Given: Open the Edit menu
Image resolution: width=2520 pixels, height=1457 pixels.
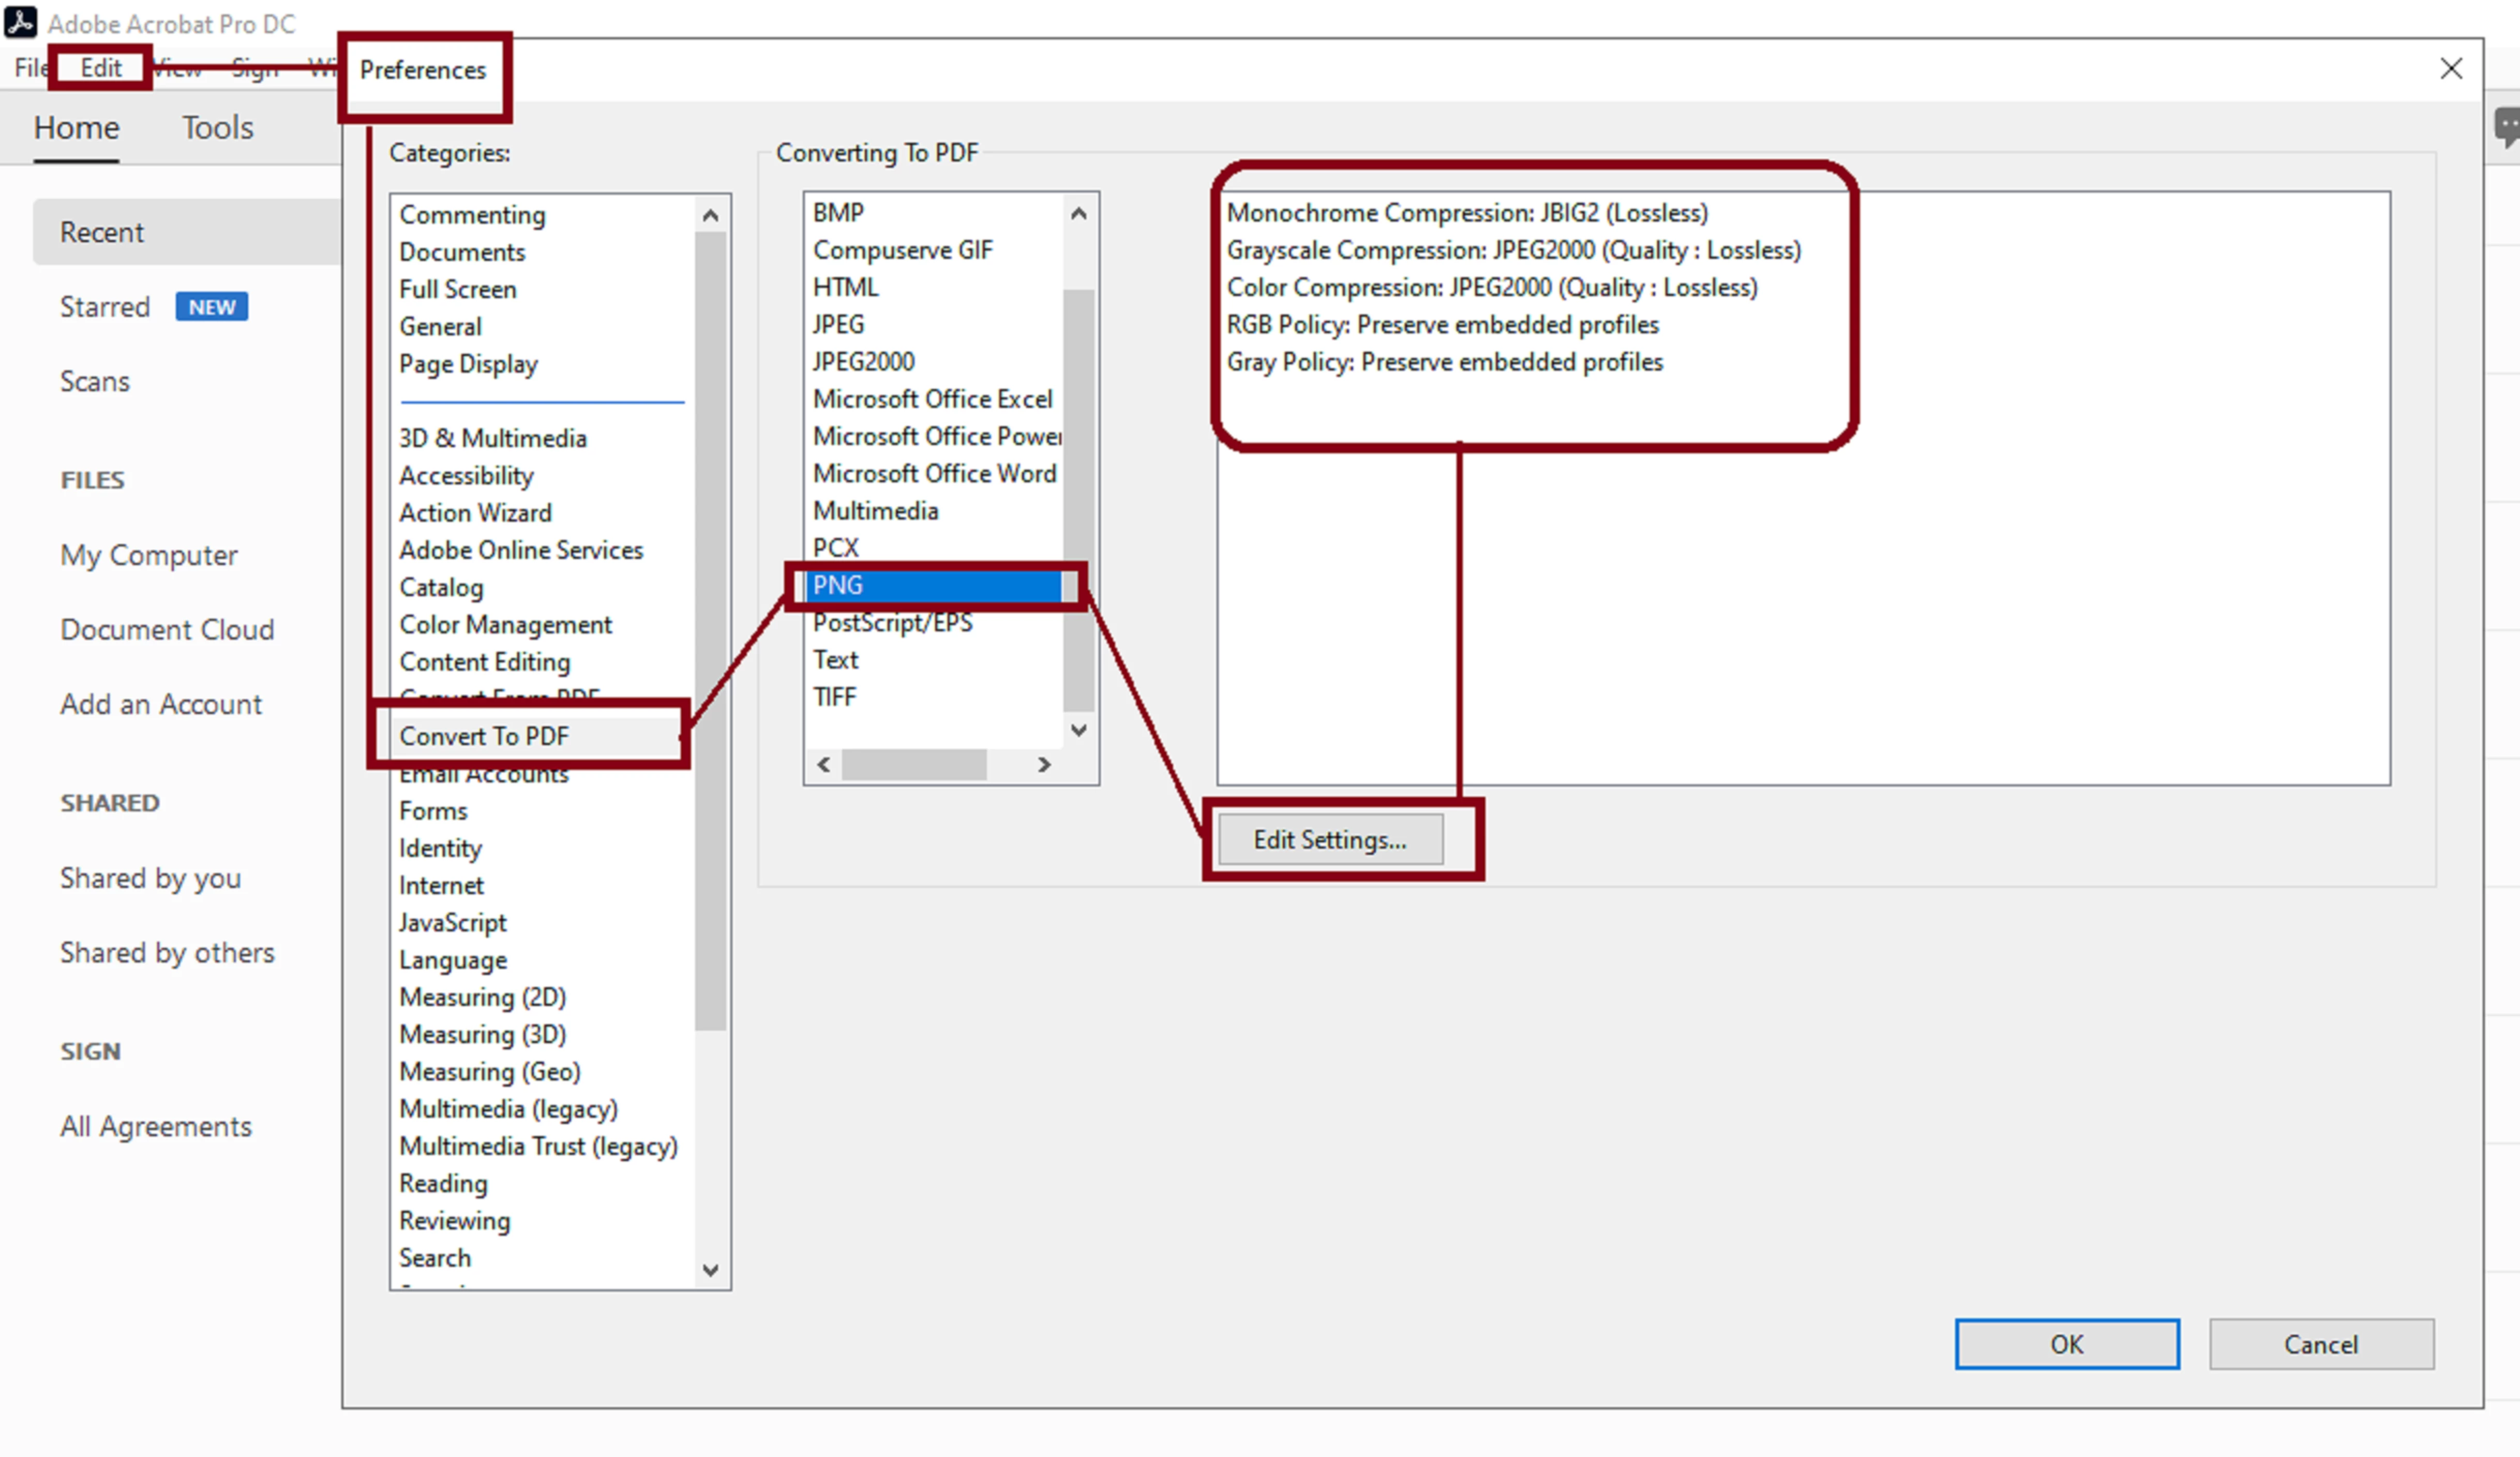Looking at the screenshot, I should click(x=100, y=68).
